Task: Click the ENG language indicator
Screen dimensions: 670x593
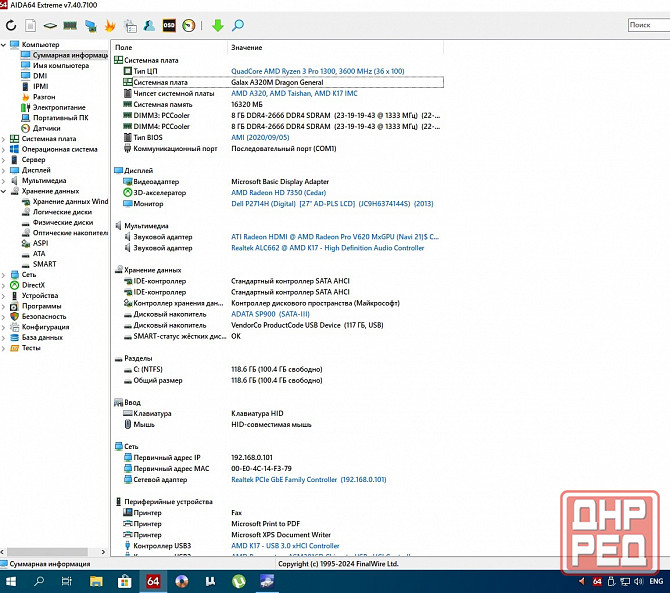Action: pos(656,581)
